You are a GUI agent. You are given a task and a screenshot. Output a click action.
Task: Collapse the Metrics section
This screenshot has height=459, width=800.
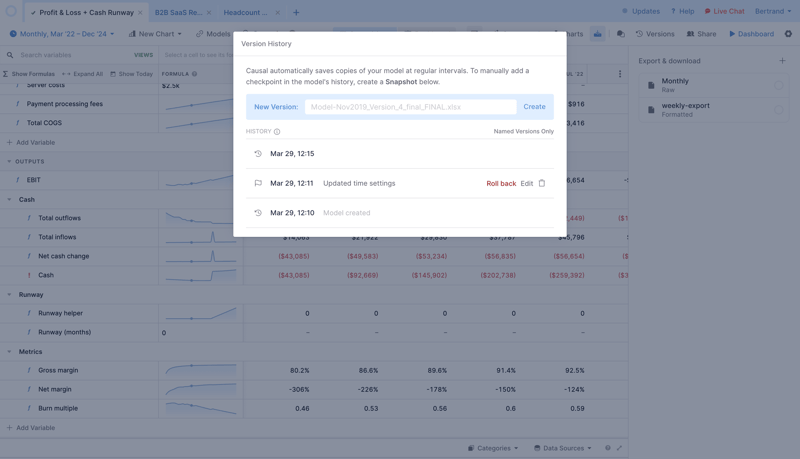coord(10,352)
